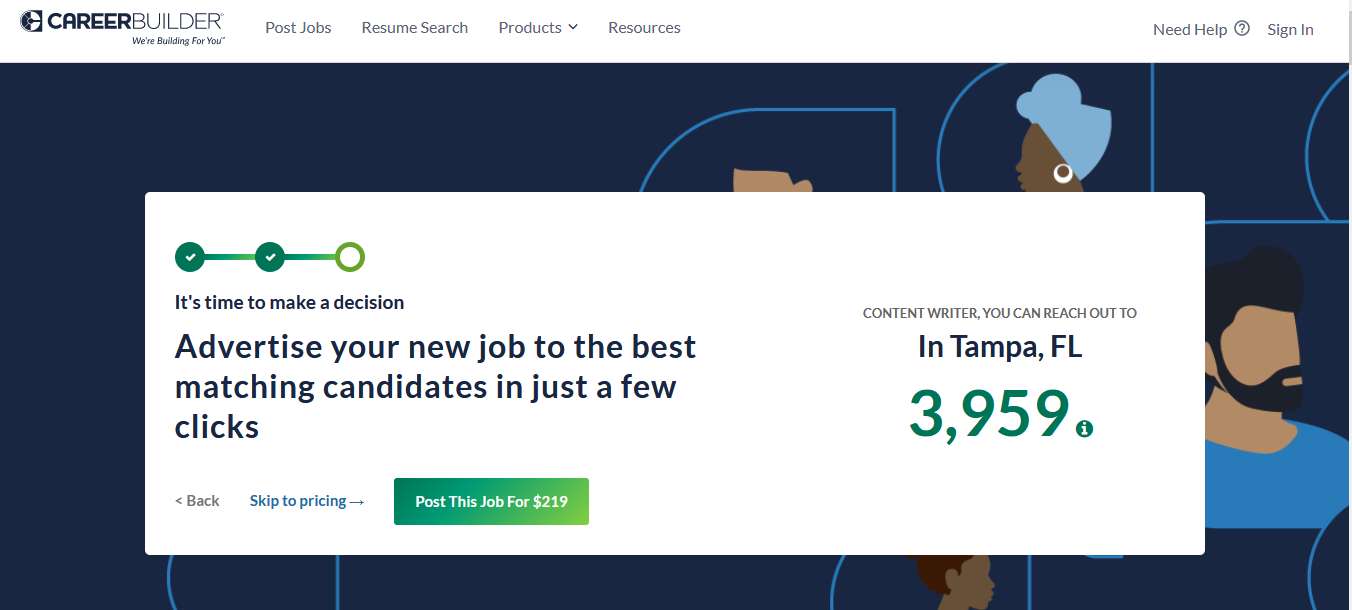Go back using the Back link
Viewport: 1352px width, 610px height.
196,501
